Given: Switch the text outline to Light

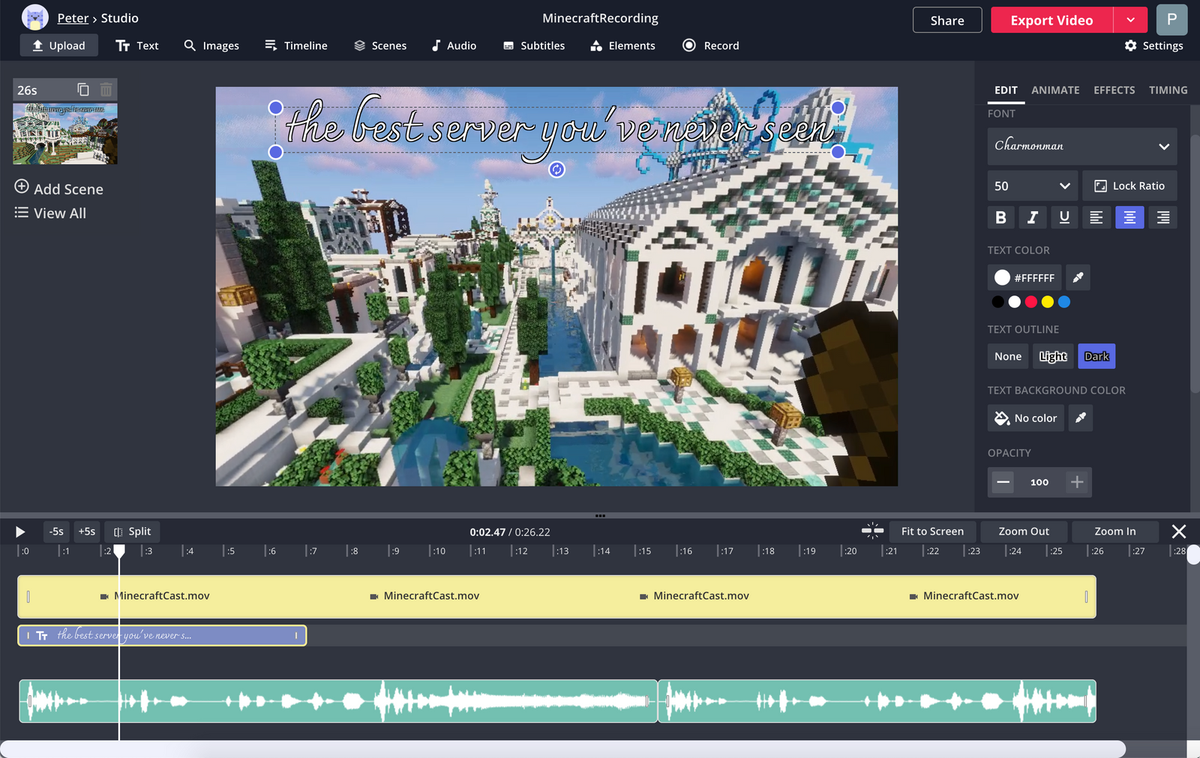Looking at the screenshot, I should (1052, 356).
